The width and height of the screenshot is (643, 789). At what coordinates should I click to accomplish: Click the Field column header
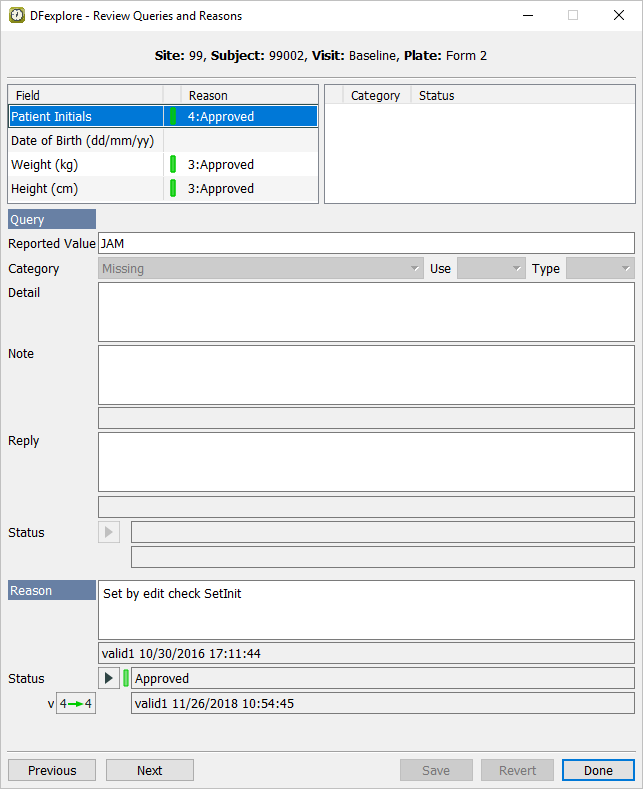pyautogui.click(x=85, y=96)
